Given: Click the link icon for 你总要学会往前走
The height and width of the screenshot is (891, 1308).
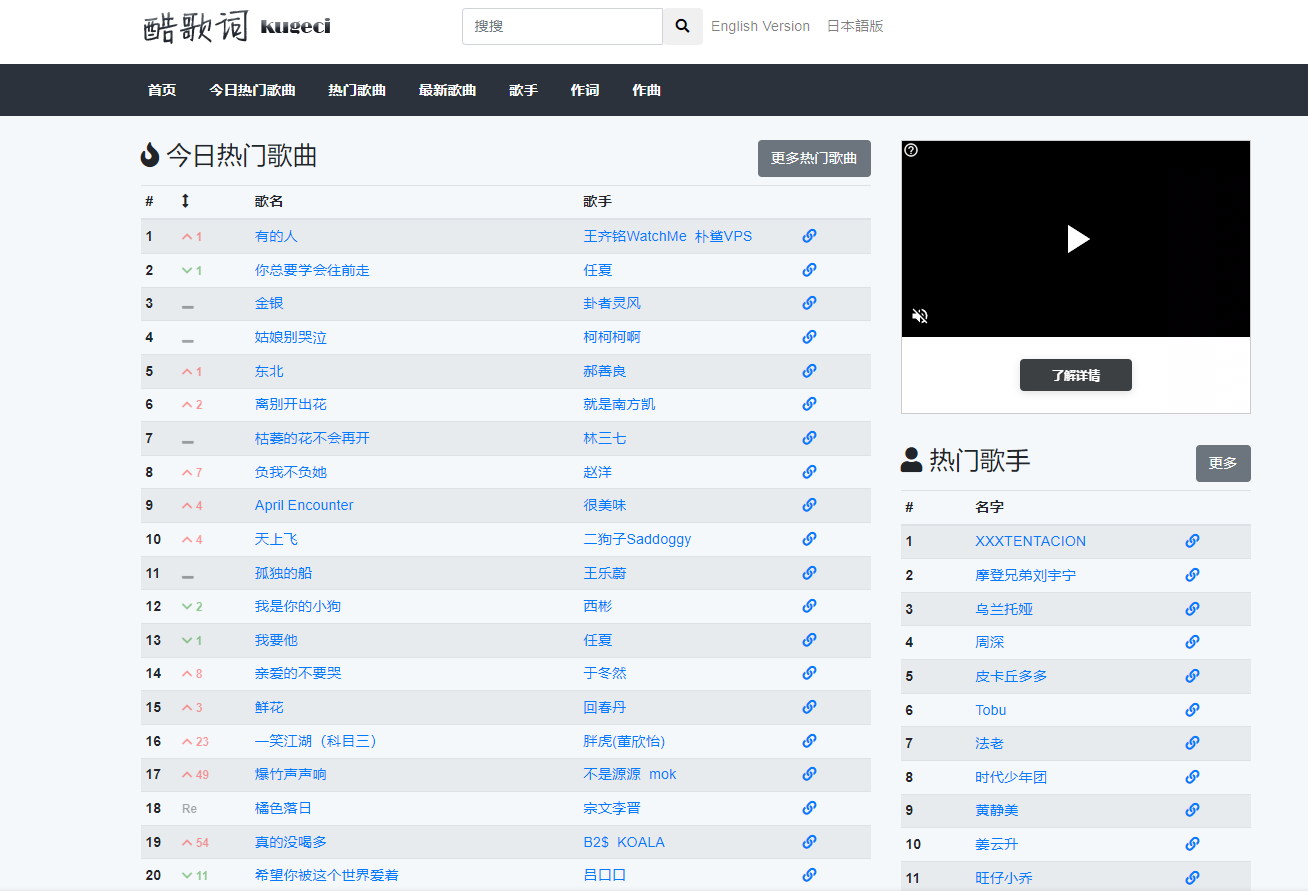Looking at the screenshot, I should click(x=810, y=270).
